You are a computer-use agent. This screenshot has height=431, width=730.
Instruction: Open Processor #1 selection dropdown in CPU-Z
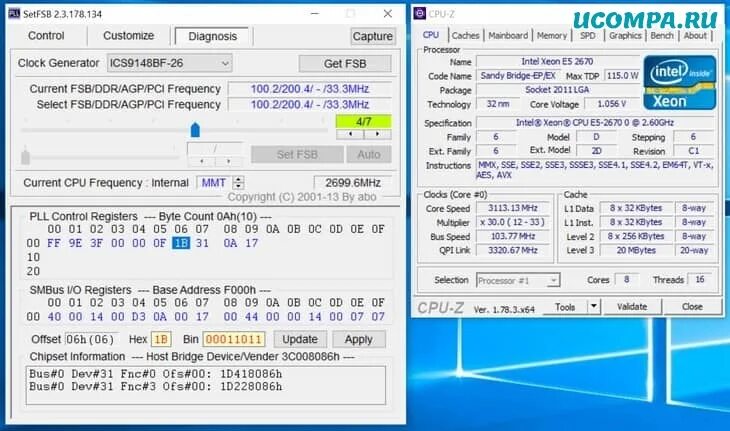pyautogui.click(x=518, y=281)
